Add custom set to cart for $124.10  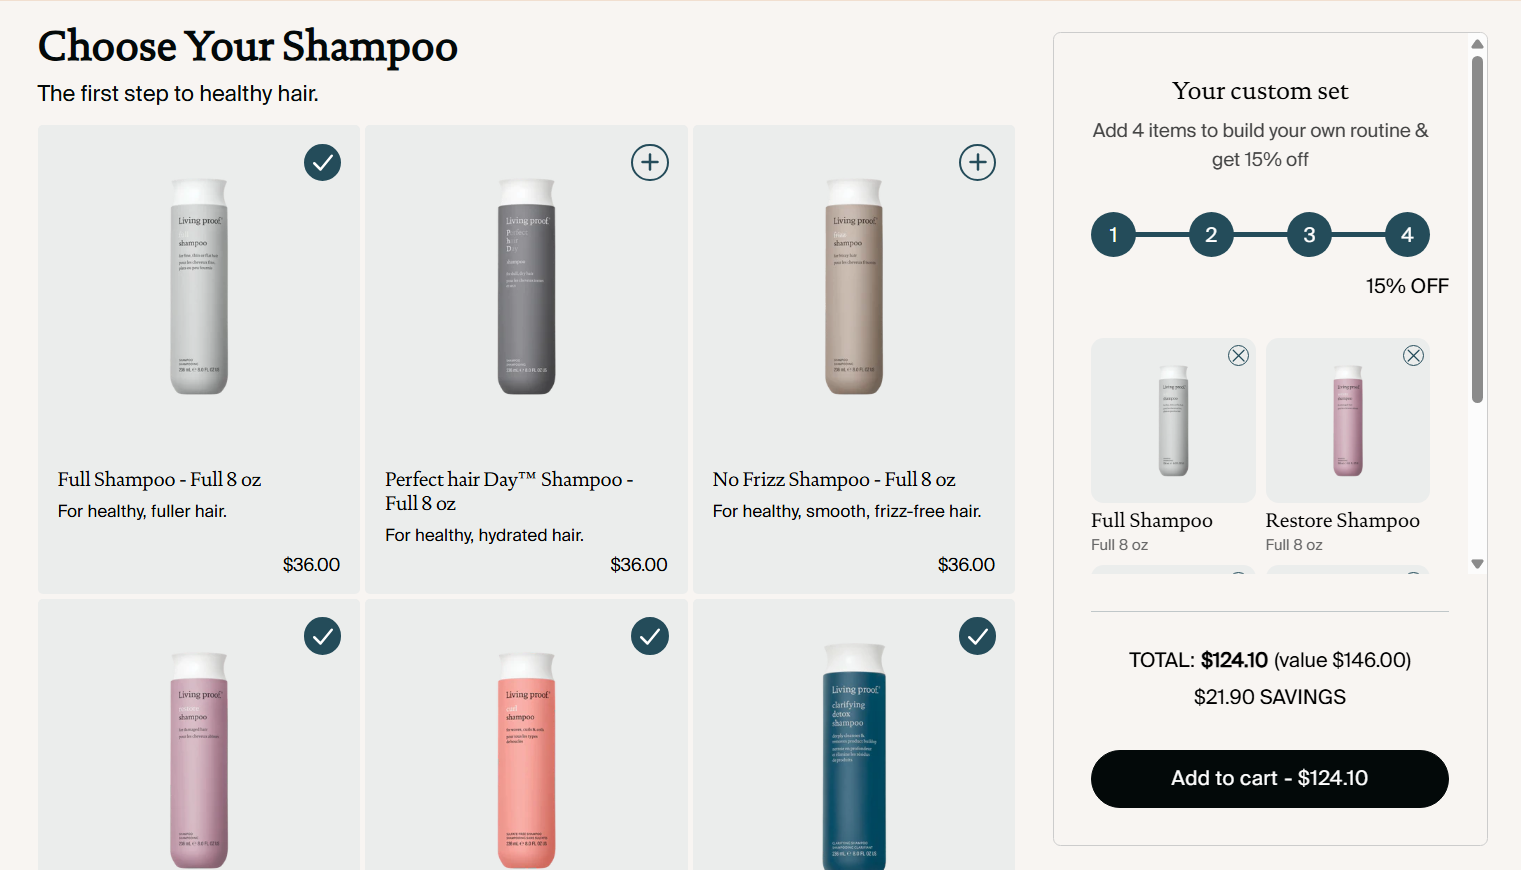[1269, 778]
